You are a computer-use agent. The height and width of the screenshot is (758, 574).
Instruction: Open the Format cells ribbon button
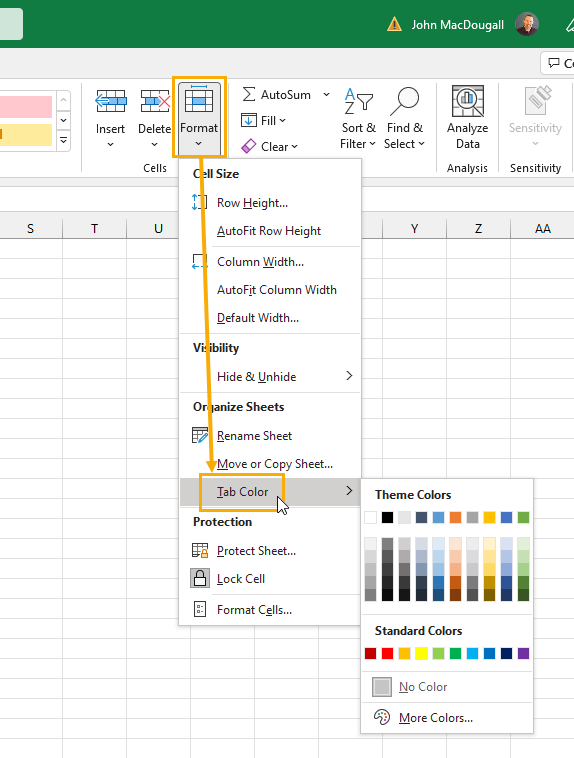coord(199,117)
